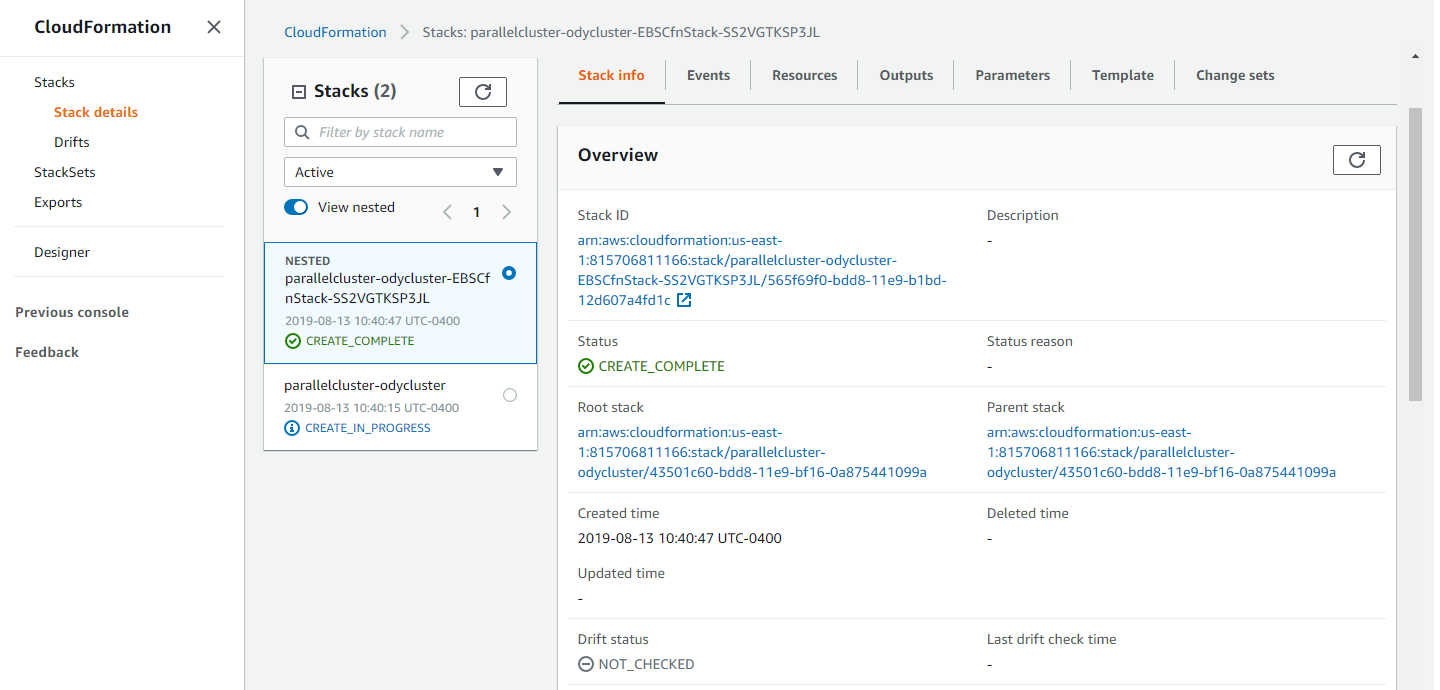Collapse the Stacks side panel

(298, 91)
